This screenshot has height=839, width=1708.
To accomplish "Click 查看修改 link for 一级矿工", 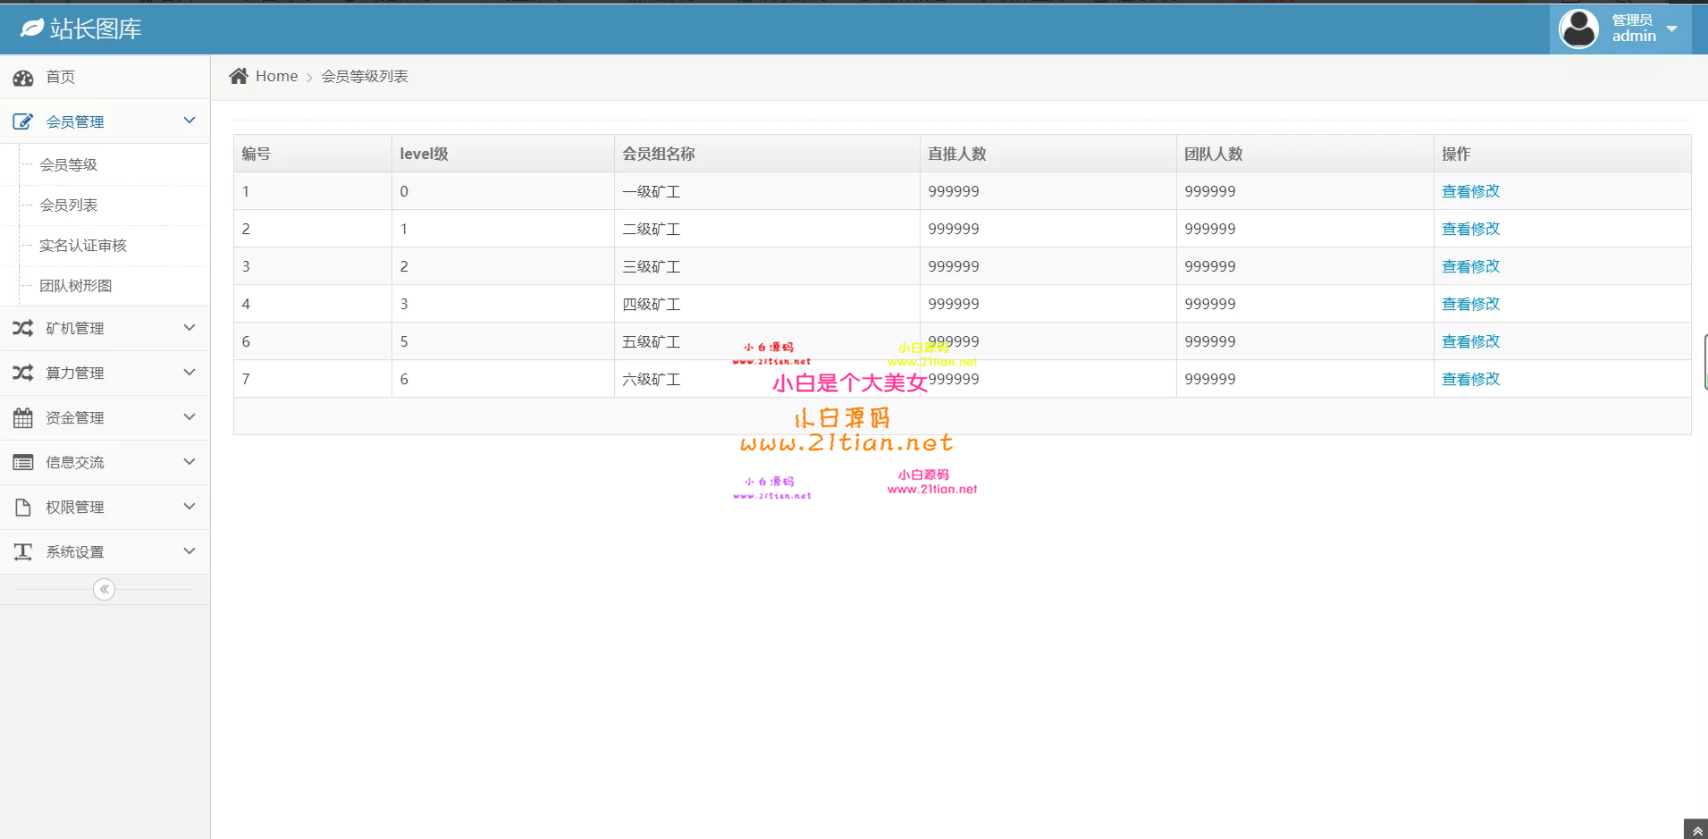I will (1470, 191).
